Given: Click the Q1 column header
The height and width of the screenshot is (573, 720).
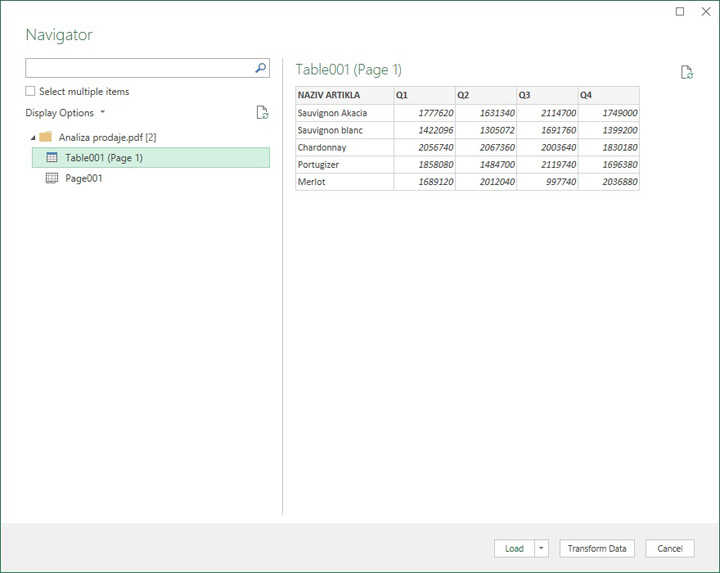Looking at the screenshot, I should tap(424, 95).
